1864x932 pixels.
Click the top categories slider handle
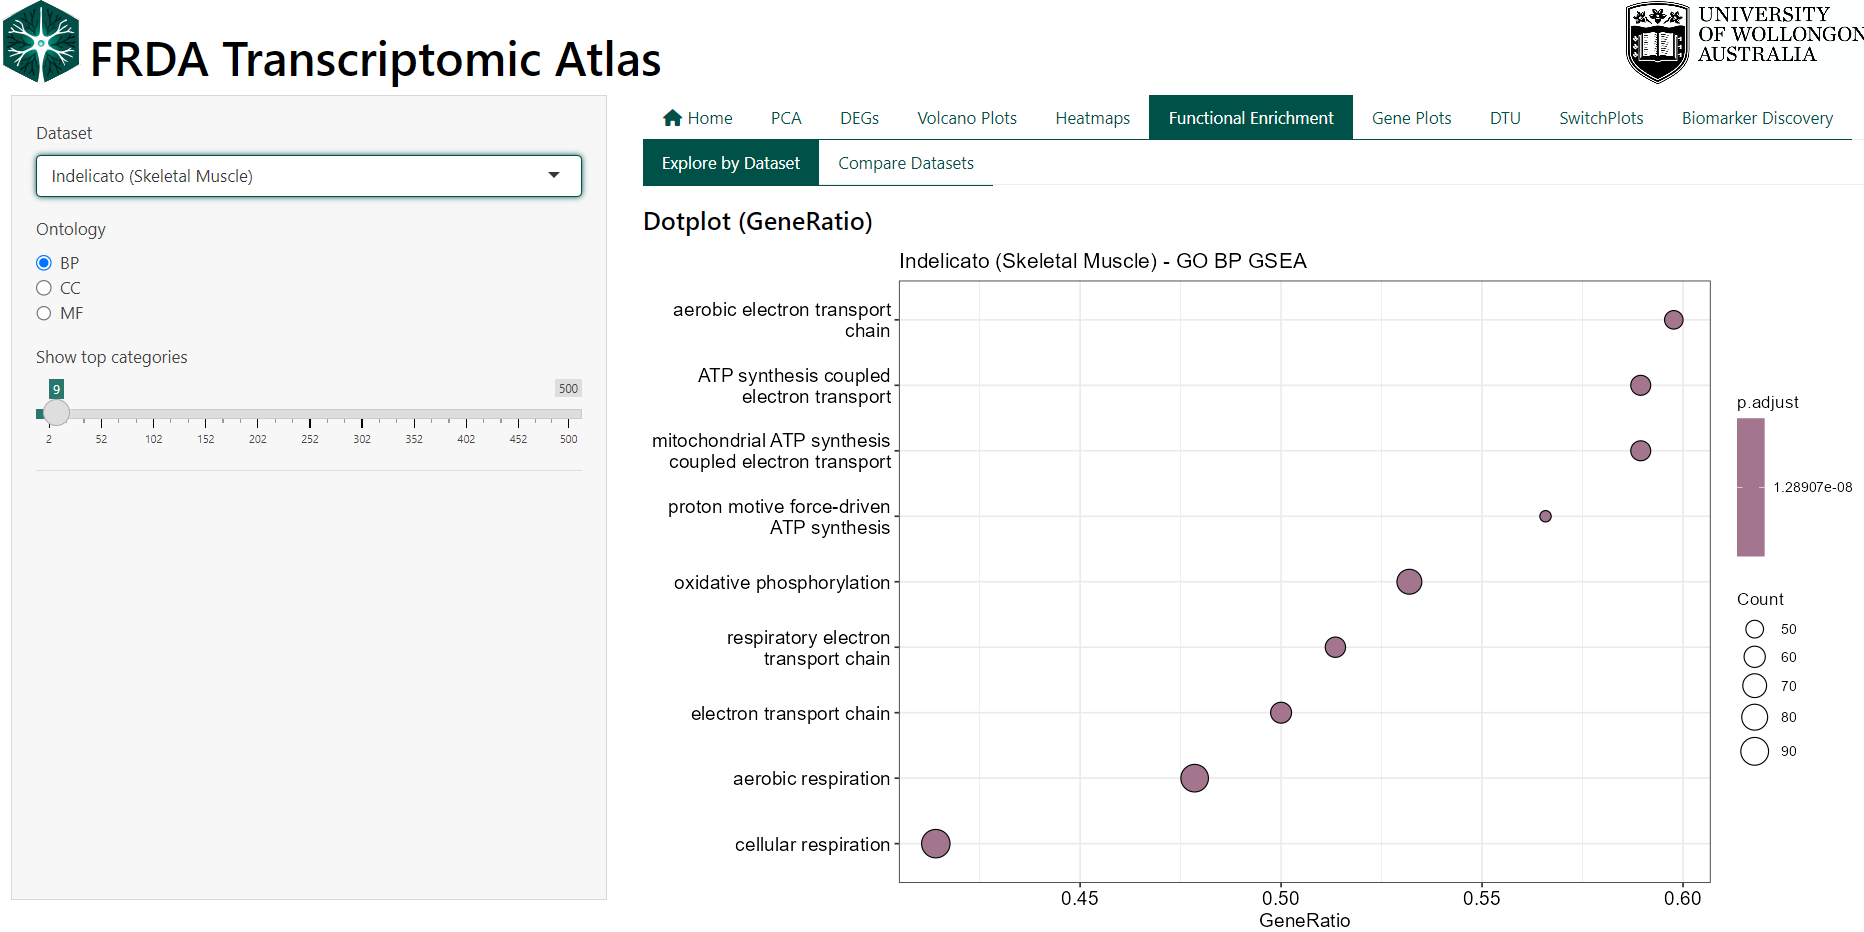pos(57,412)
